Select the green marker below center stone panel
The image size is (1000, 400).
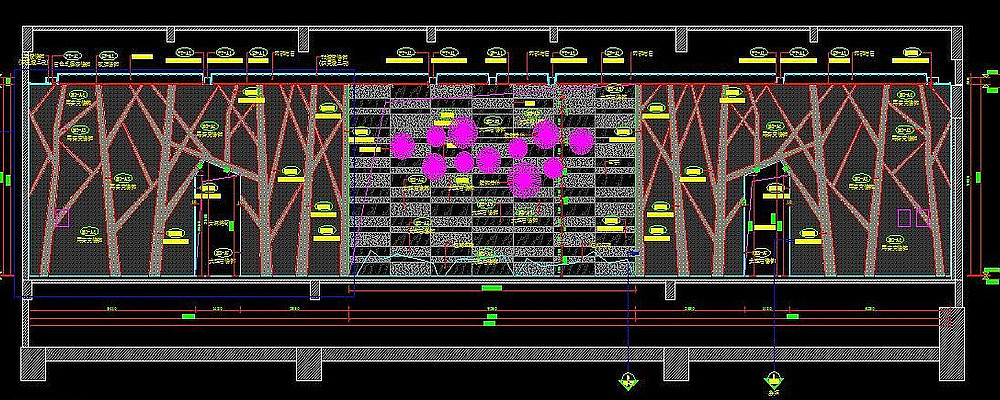click(491, 289)
